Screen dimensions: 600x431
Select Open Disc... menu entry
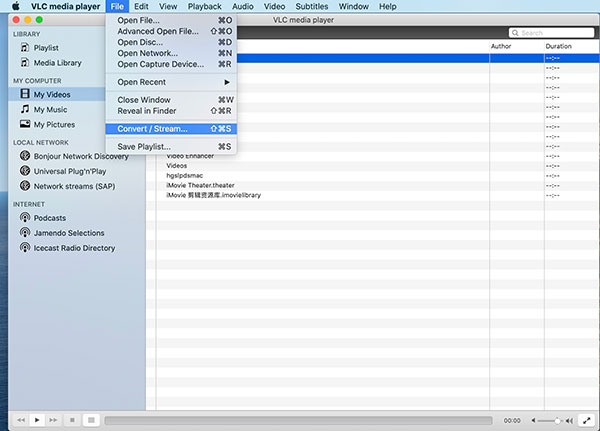pos(171,42)
